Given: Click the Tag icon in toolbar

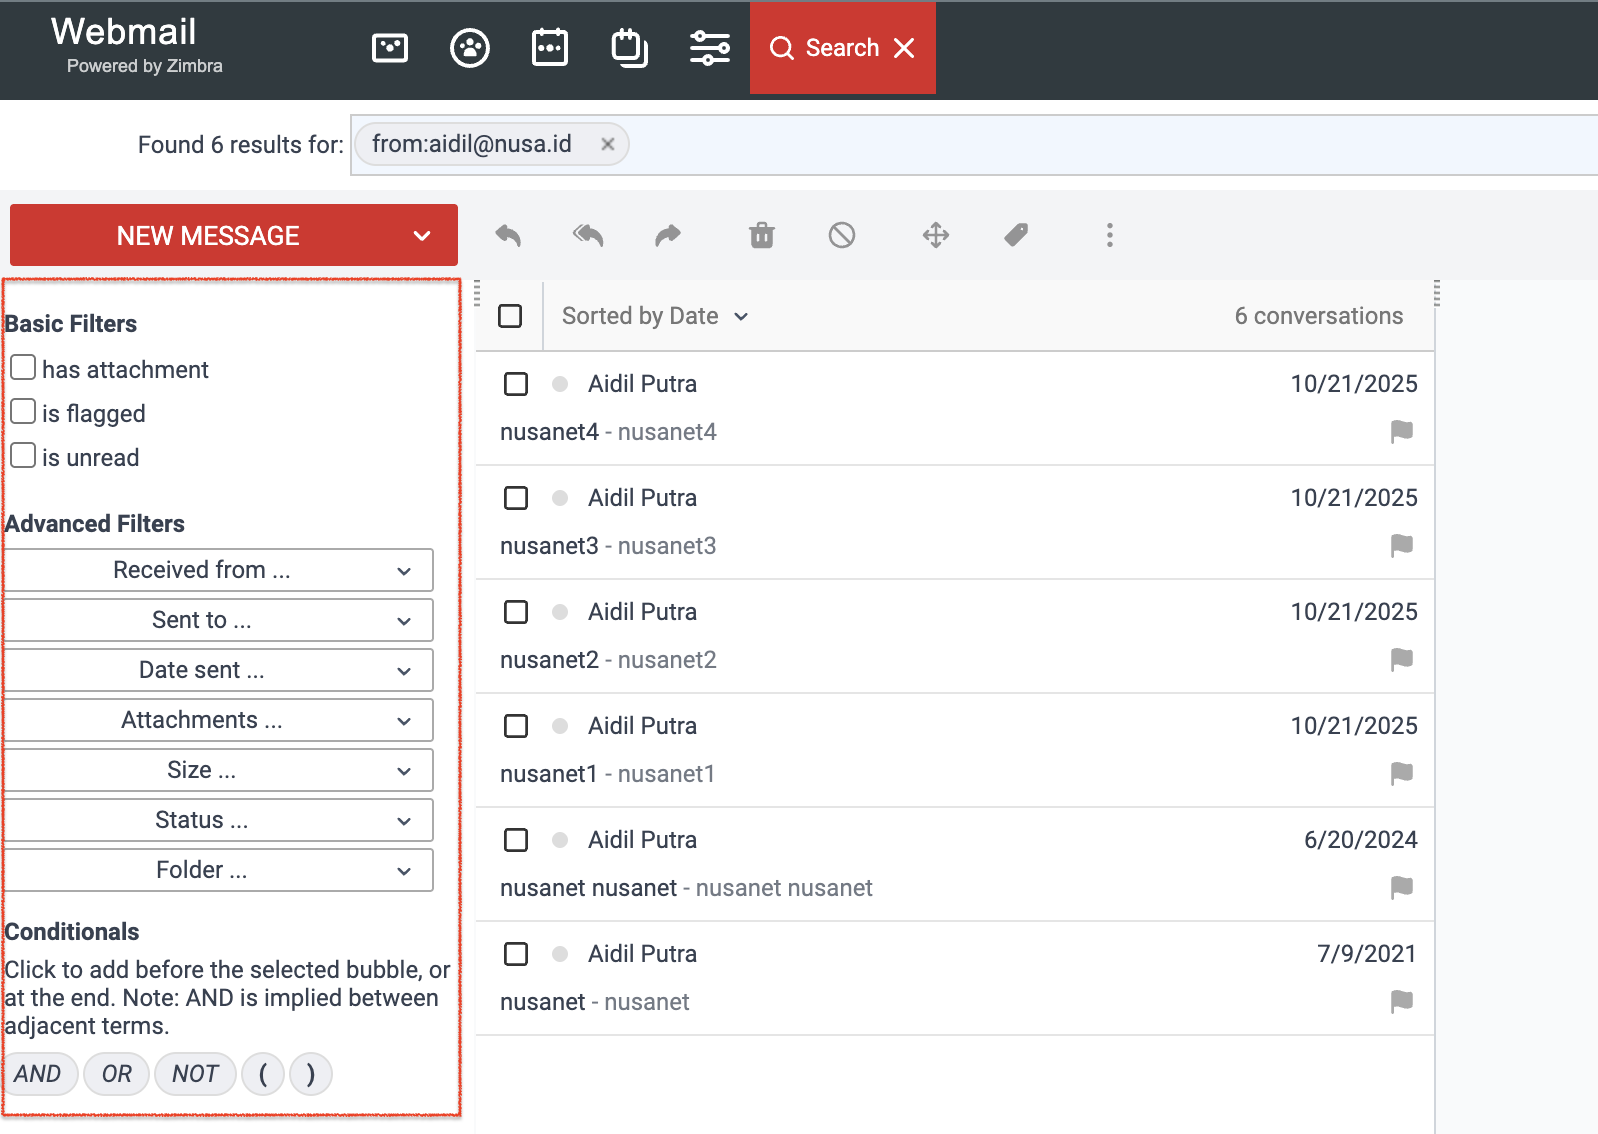Looking at the screenshot, I should pos(1016,235).
